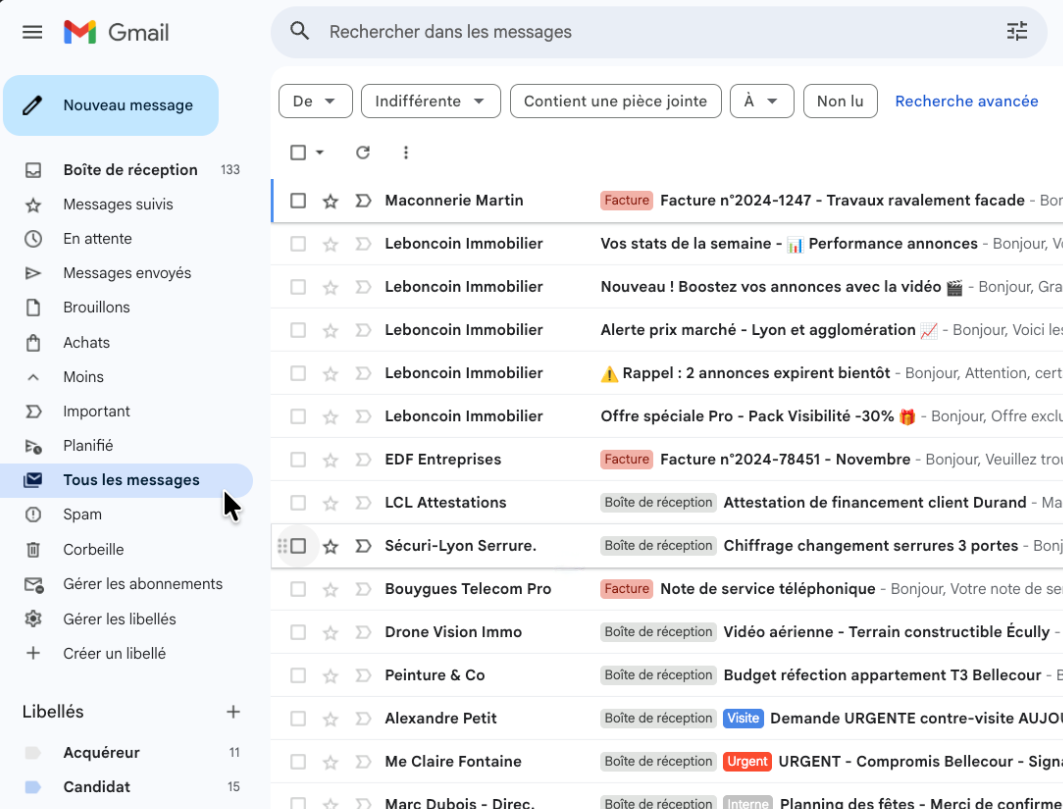
Task: Go to Boîte de réception folder
Action: pyautogui.click(x=130, y=170)
